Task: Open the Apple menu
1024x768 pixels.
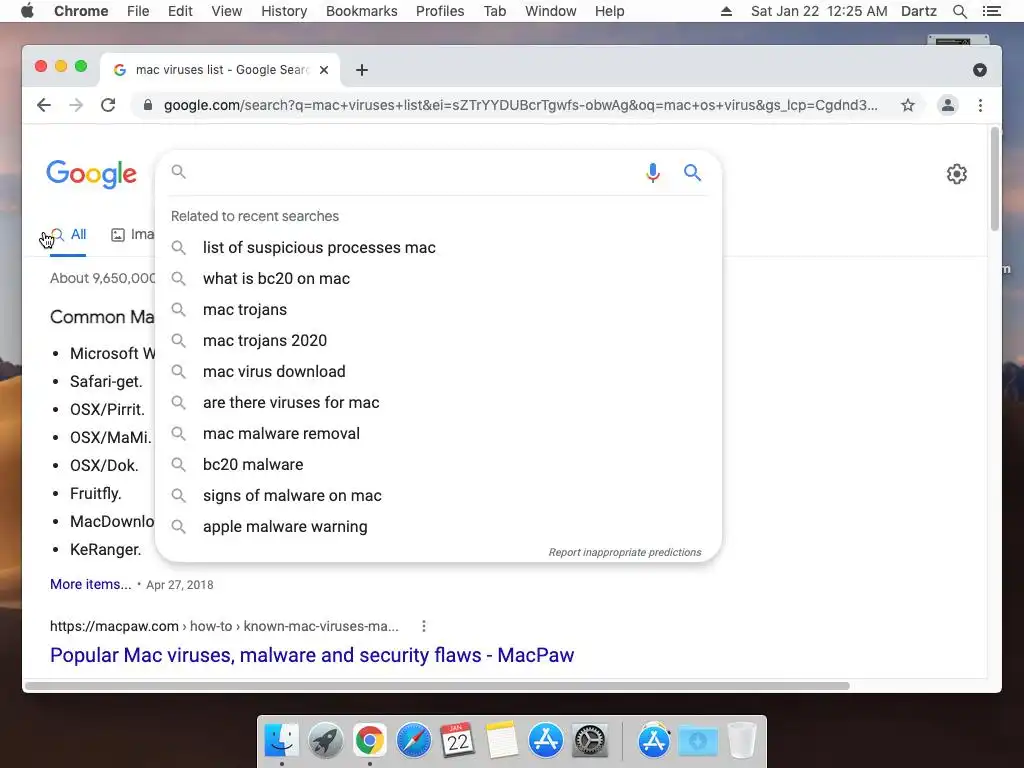Action: click(x=27, y=11)
